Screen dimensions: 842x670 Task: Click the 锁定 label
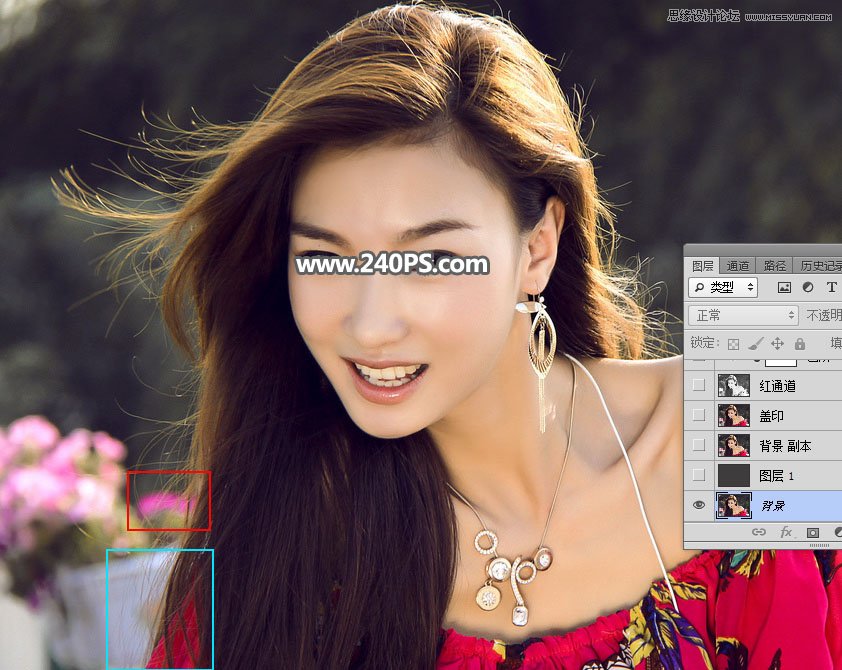click(705, 343)
